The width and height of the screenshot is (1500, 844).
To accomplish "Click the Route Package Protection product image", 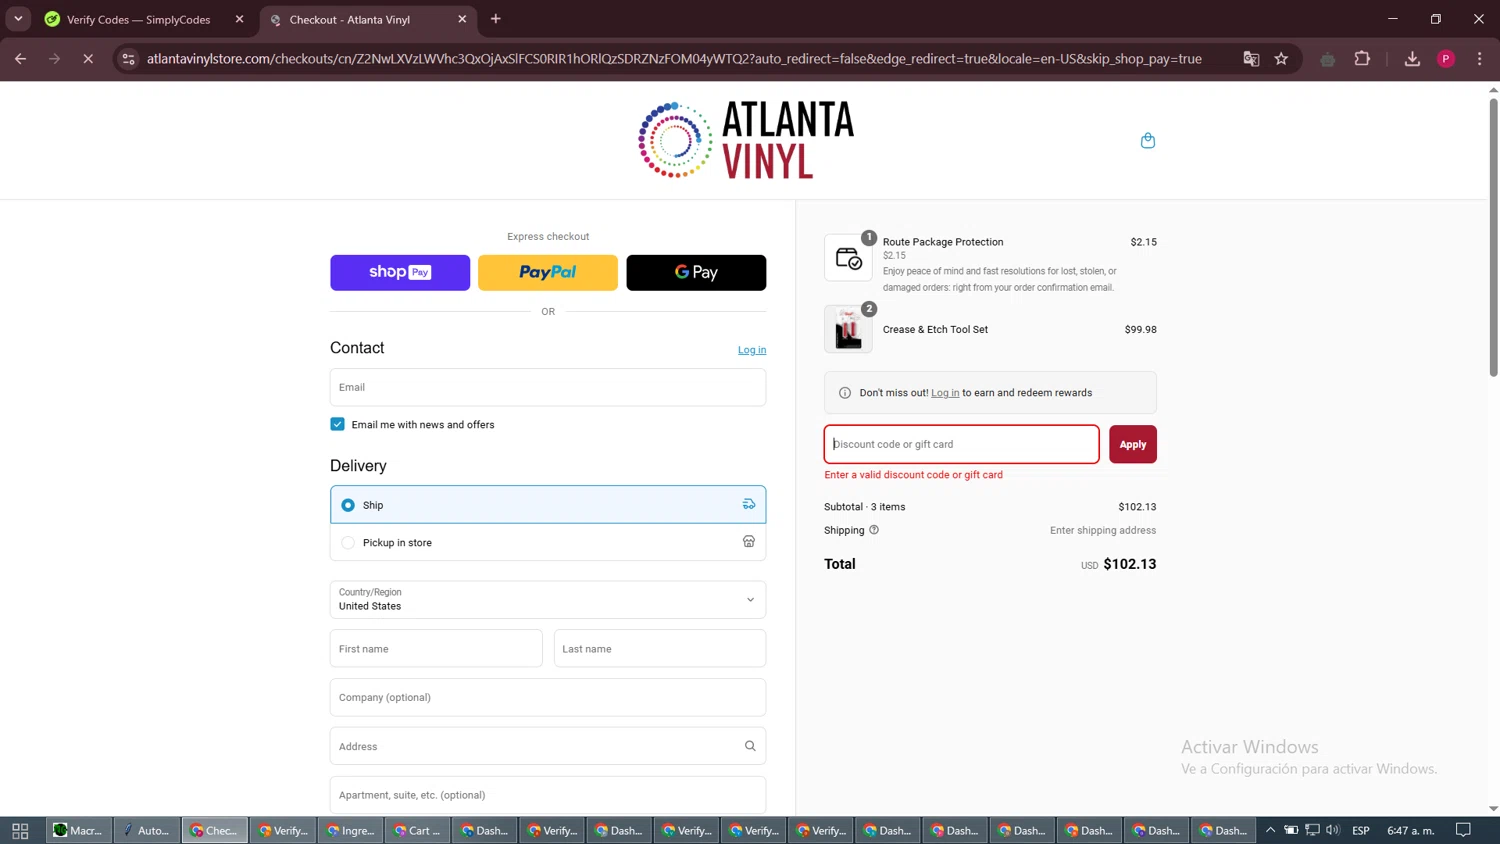I will [x=848, y=258].
